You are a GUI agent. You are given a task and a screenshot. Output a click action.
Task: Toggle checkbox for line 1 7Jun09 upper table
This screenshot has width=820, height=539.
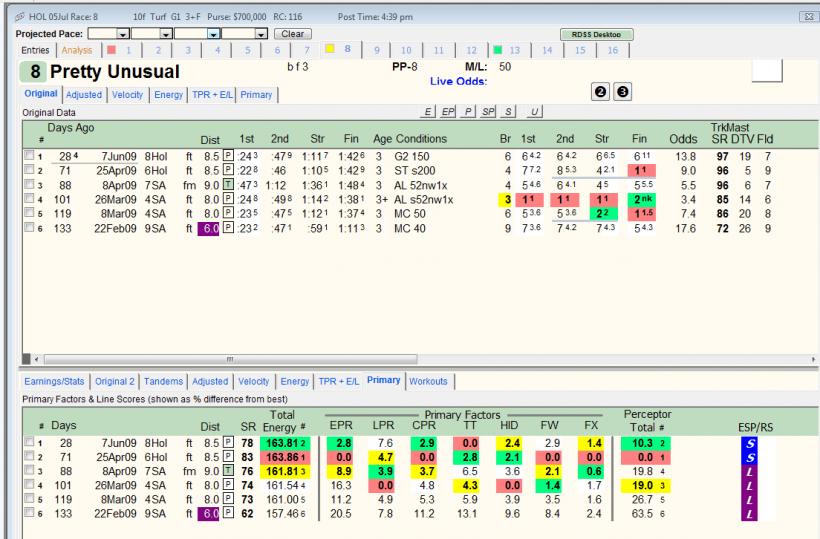click(x=29, y=155)
